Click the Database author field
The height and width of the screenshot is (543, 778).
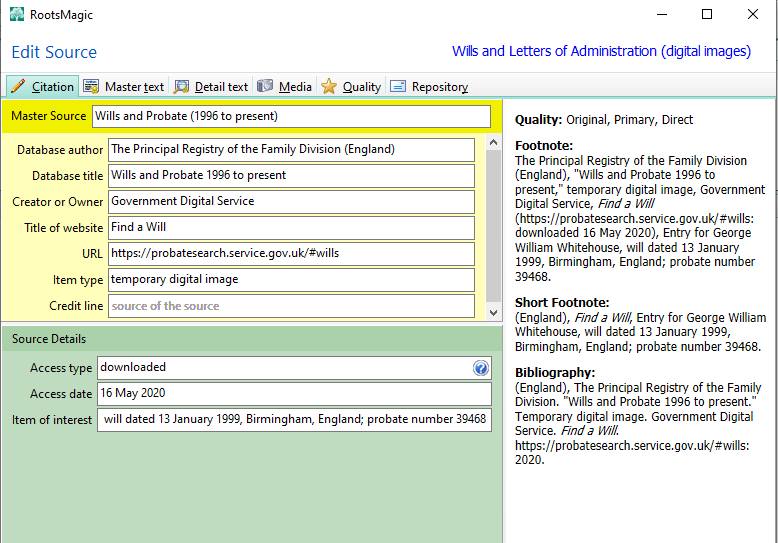pos(291,149)
